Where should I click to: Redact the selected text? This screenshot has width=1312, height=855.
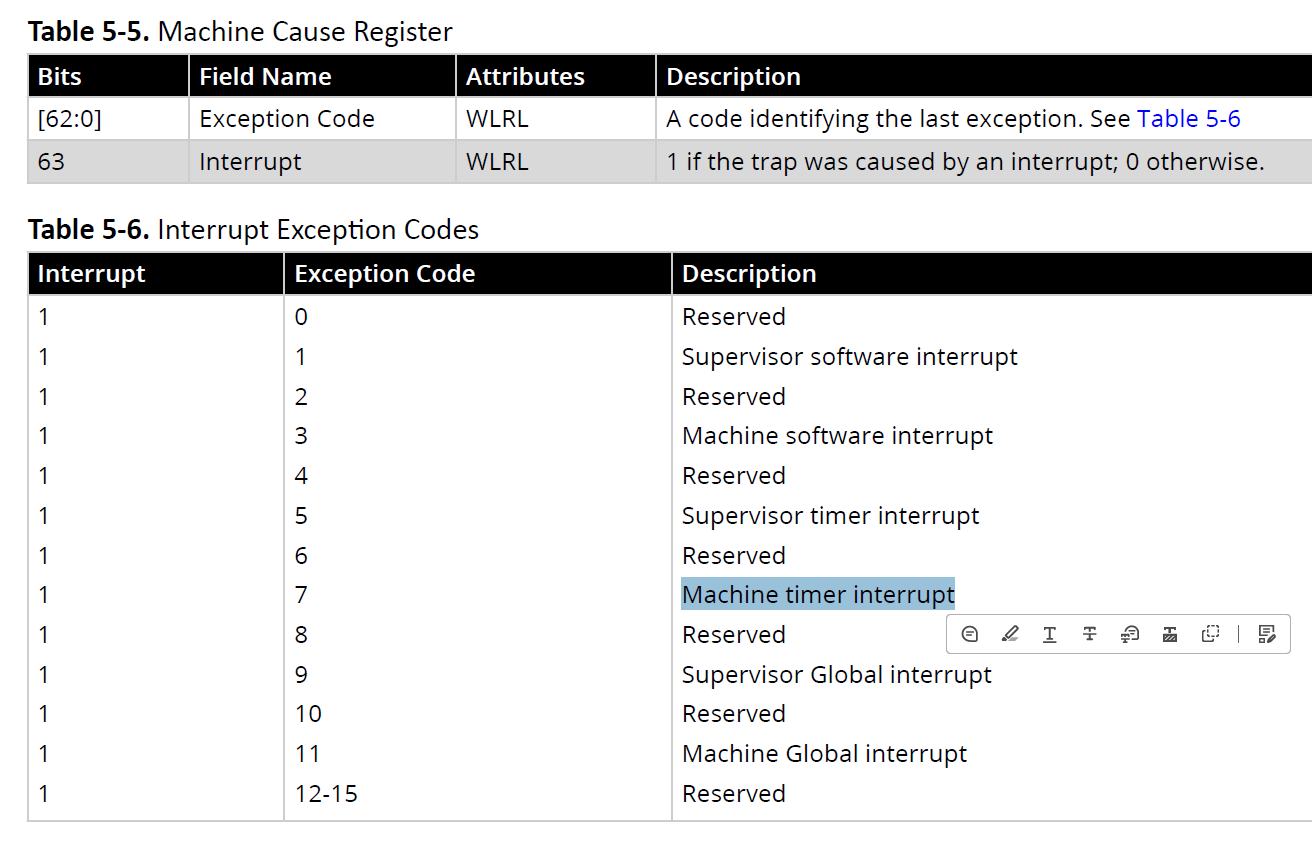[1170, 634]
